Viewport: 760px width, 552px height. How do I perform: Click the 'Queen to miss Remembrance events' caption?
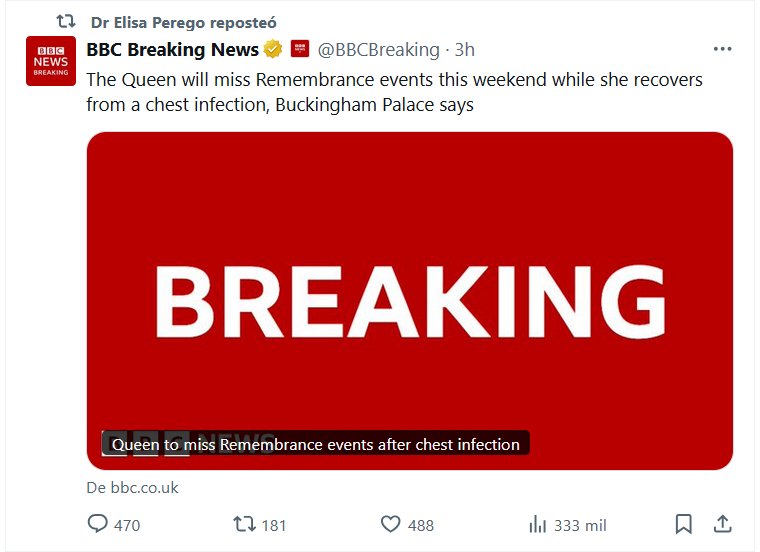pyautogui.click(x=315, y=444)
